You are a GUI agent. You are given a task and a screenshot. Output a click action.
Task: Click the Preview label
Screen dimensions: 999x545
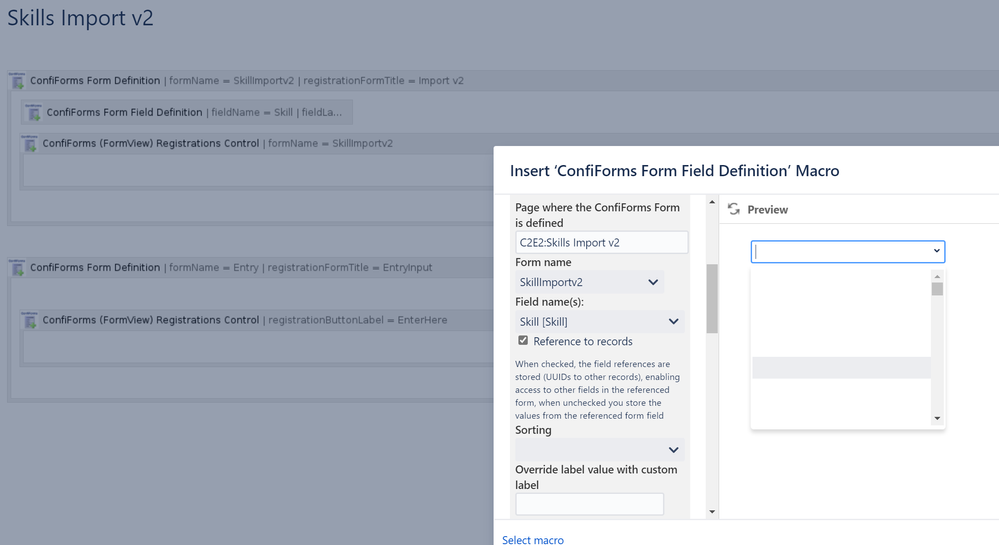(768, 210)
